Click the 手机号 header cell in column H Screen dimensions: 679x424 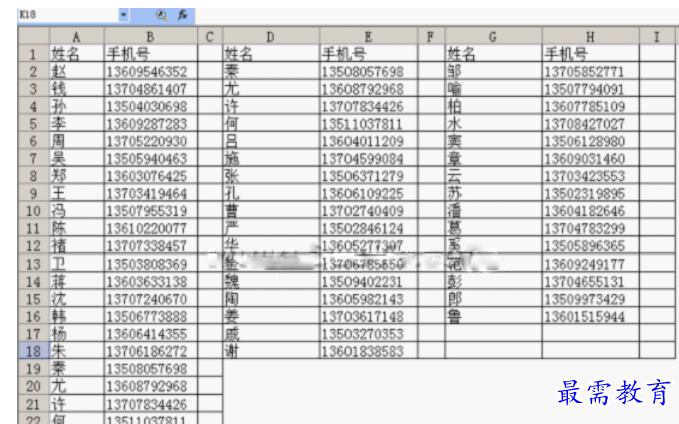(591, 54)
